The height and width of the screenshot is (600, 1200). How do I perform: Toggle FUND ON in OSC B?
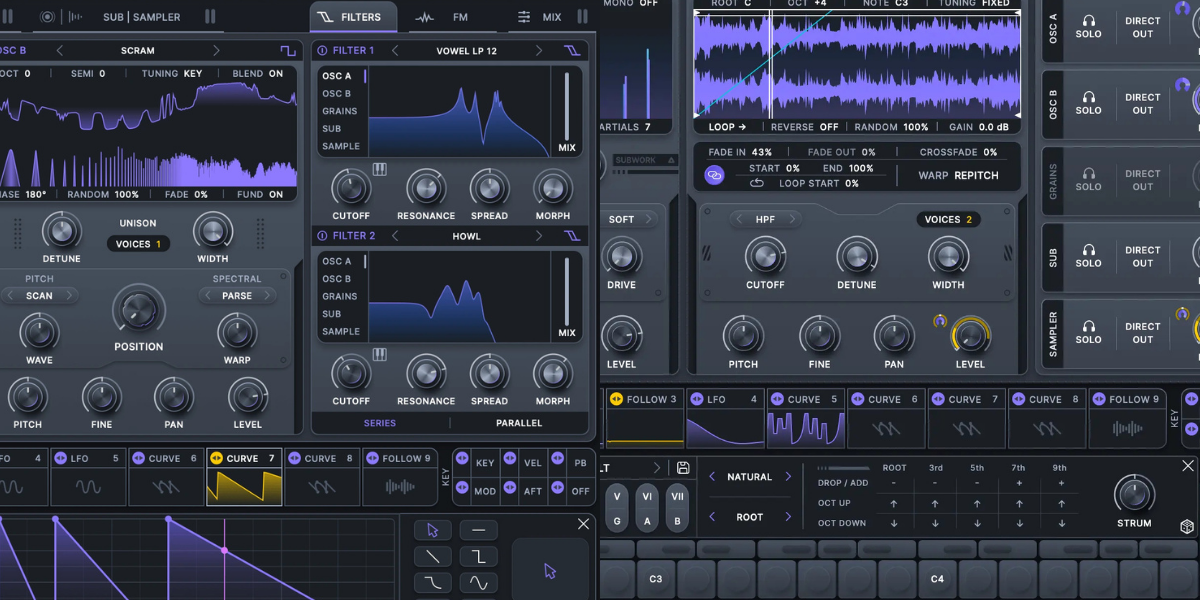click(x=260, y=194)
